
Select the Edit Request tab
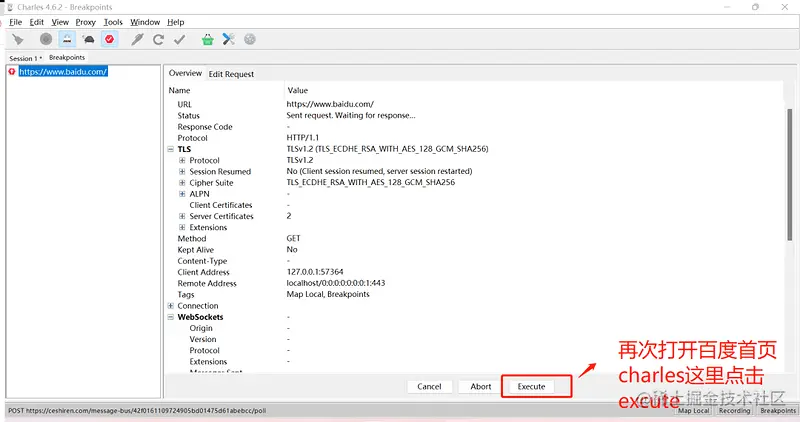tap(231, 74)
